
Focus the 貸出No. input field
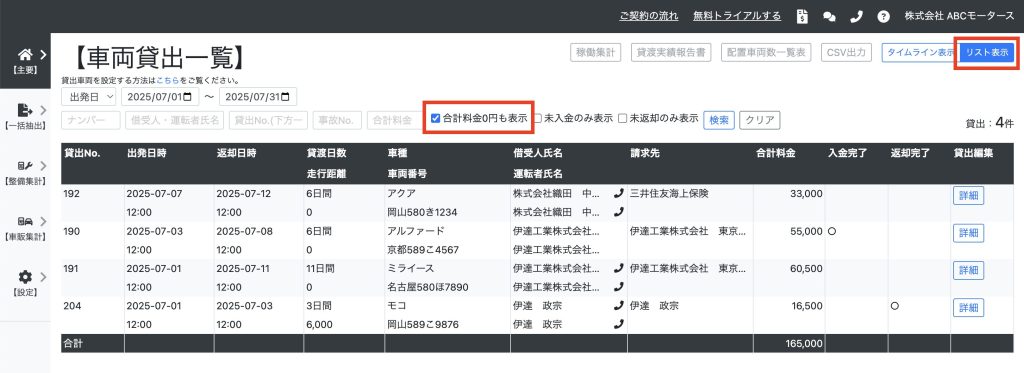click(x=268, y=120)
